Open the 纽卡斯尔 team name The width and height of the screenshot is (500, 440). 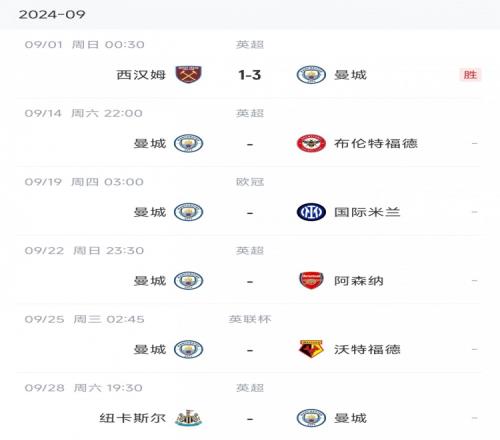click(133, 418)
